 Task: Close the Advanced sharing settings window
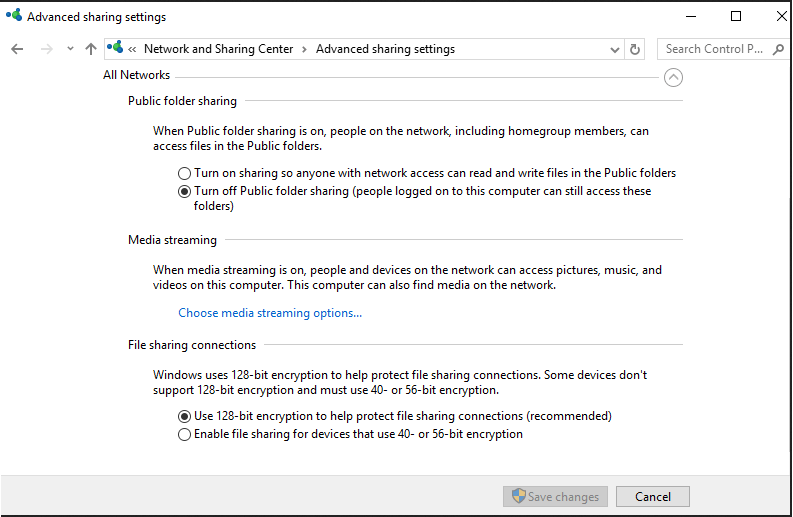[x=781, y=16]
